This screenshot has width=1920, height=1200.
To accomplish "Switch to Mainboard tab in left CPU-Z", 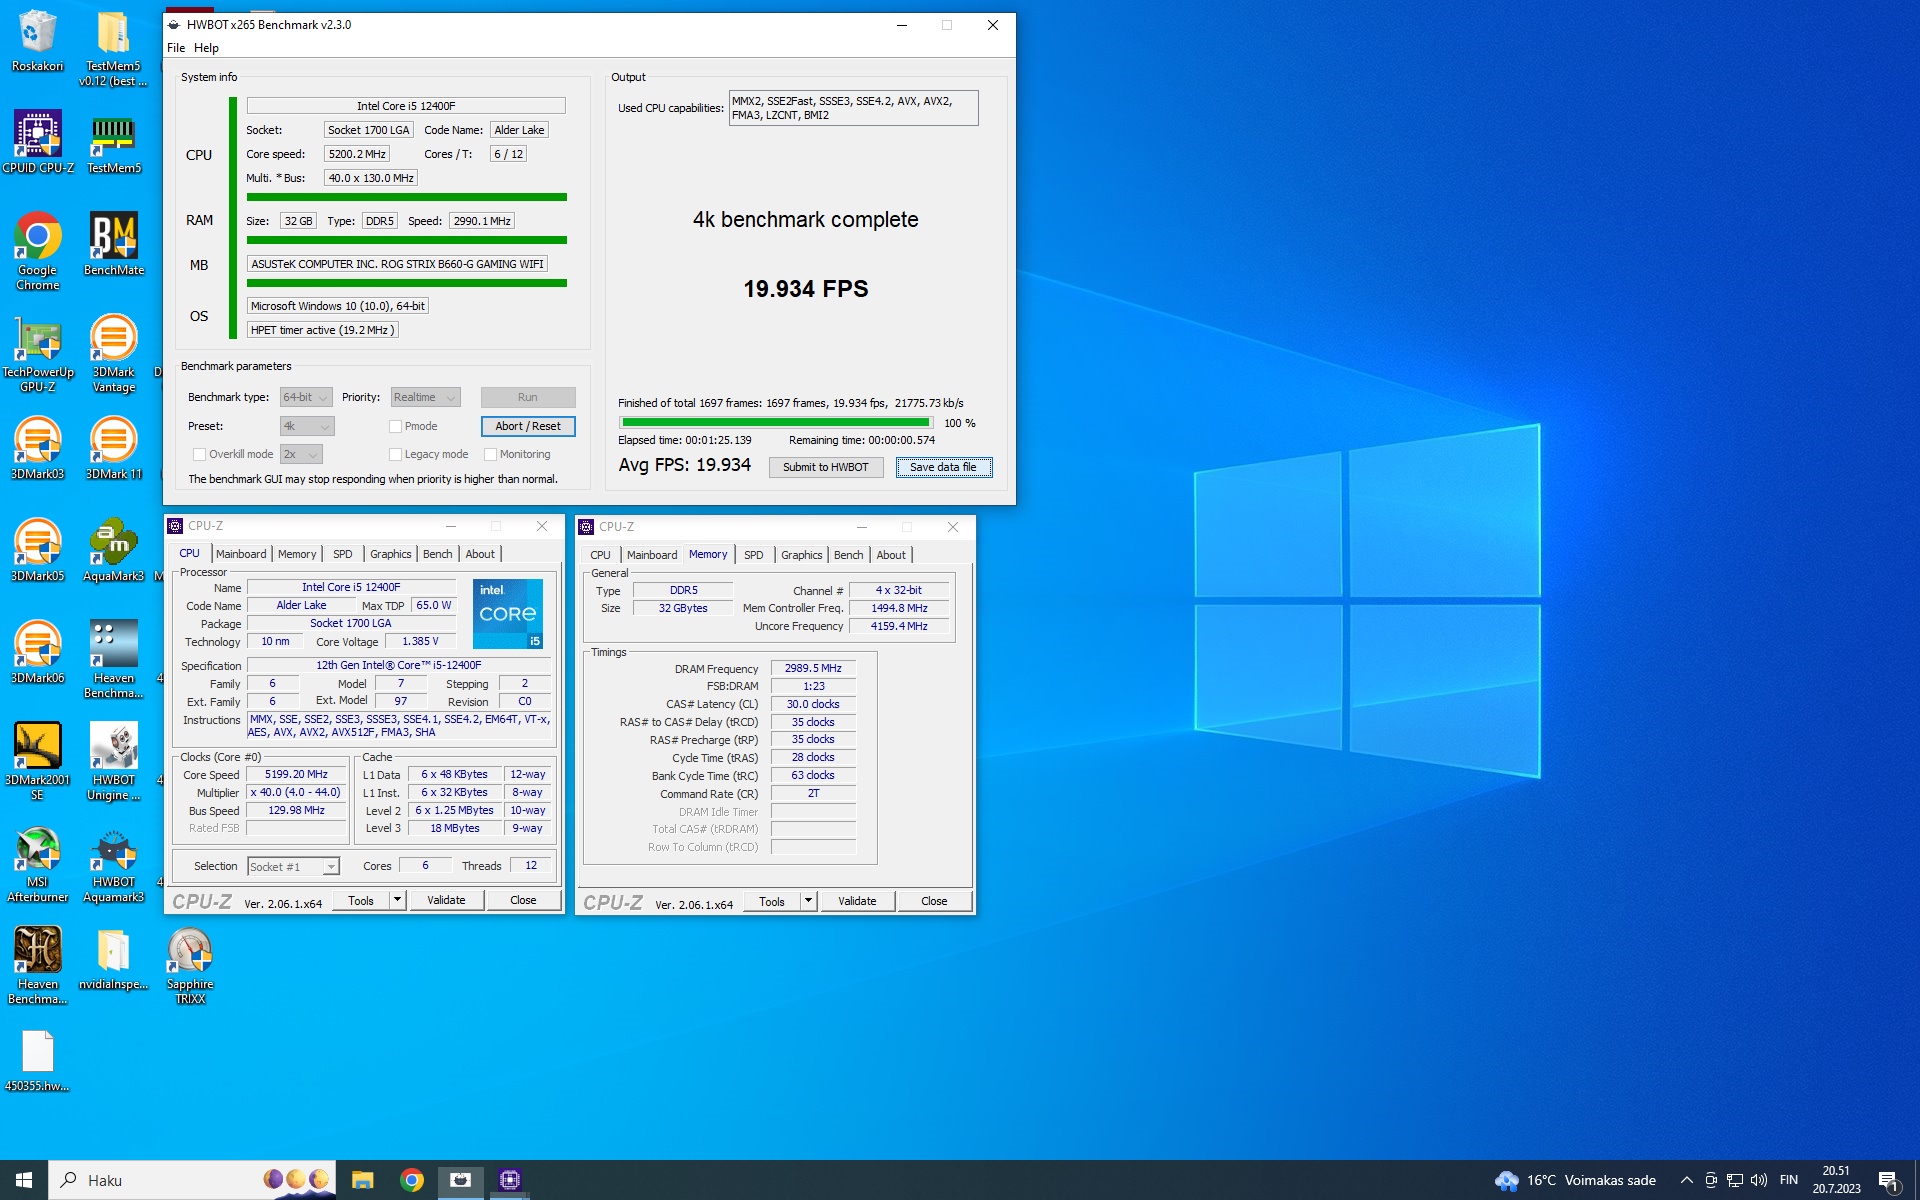I will click(241, 554).
